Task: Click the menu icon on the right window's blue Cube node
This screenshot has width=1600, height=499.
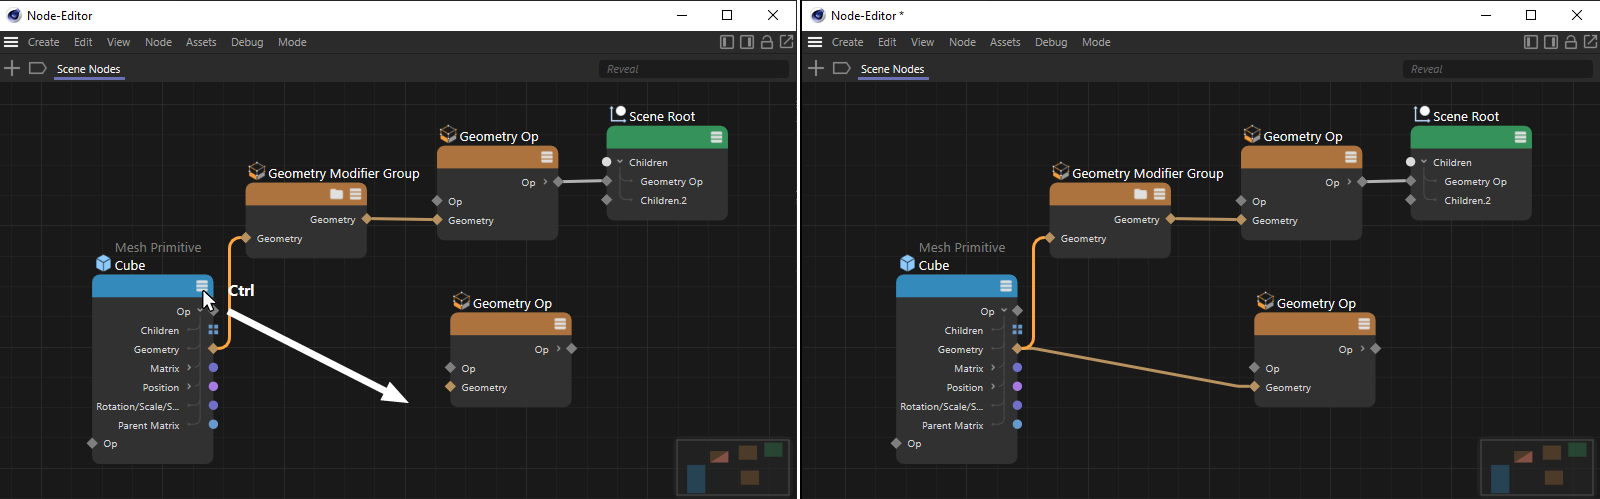Action: pyautogui.click(x=1006, y=286)
